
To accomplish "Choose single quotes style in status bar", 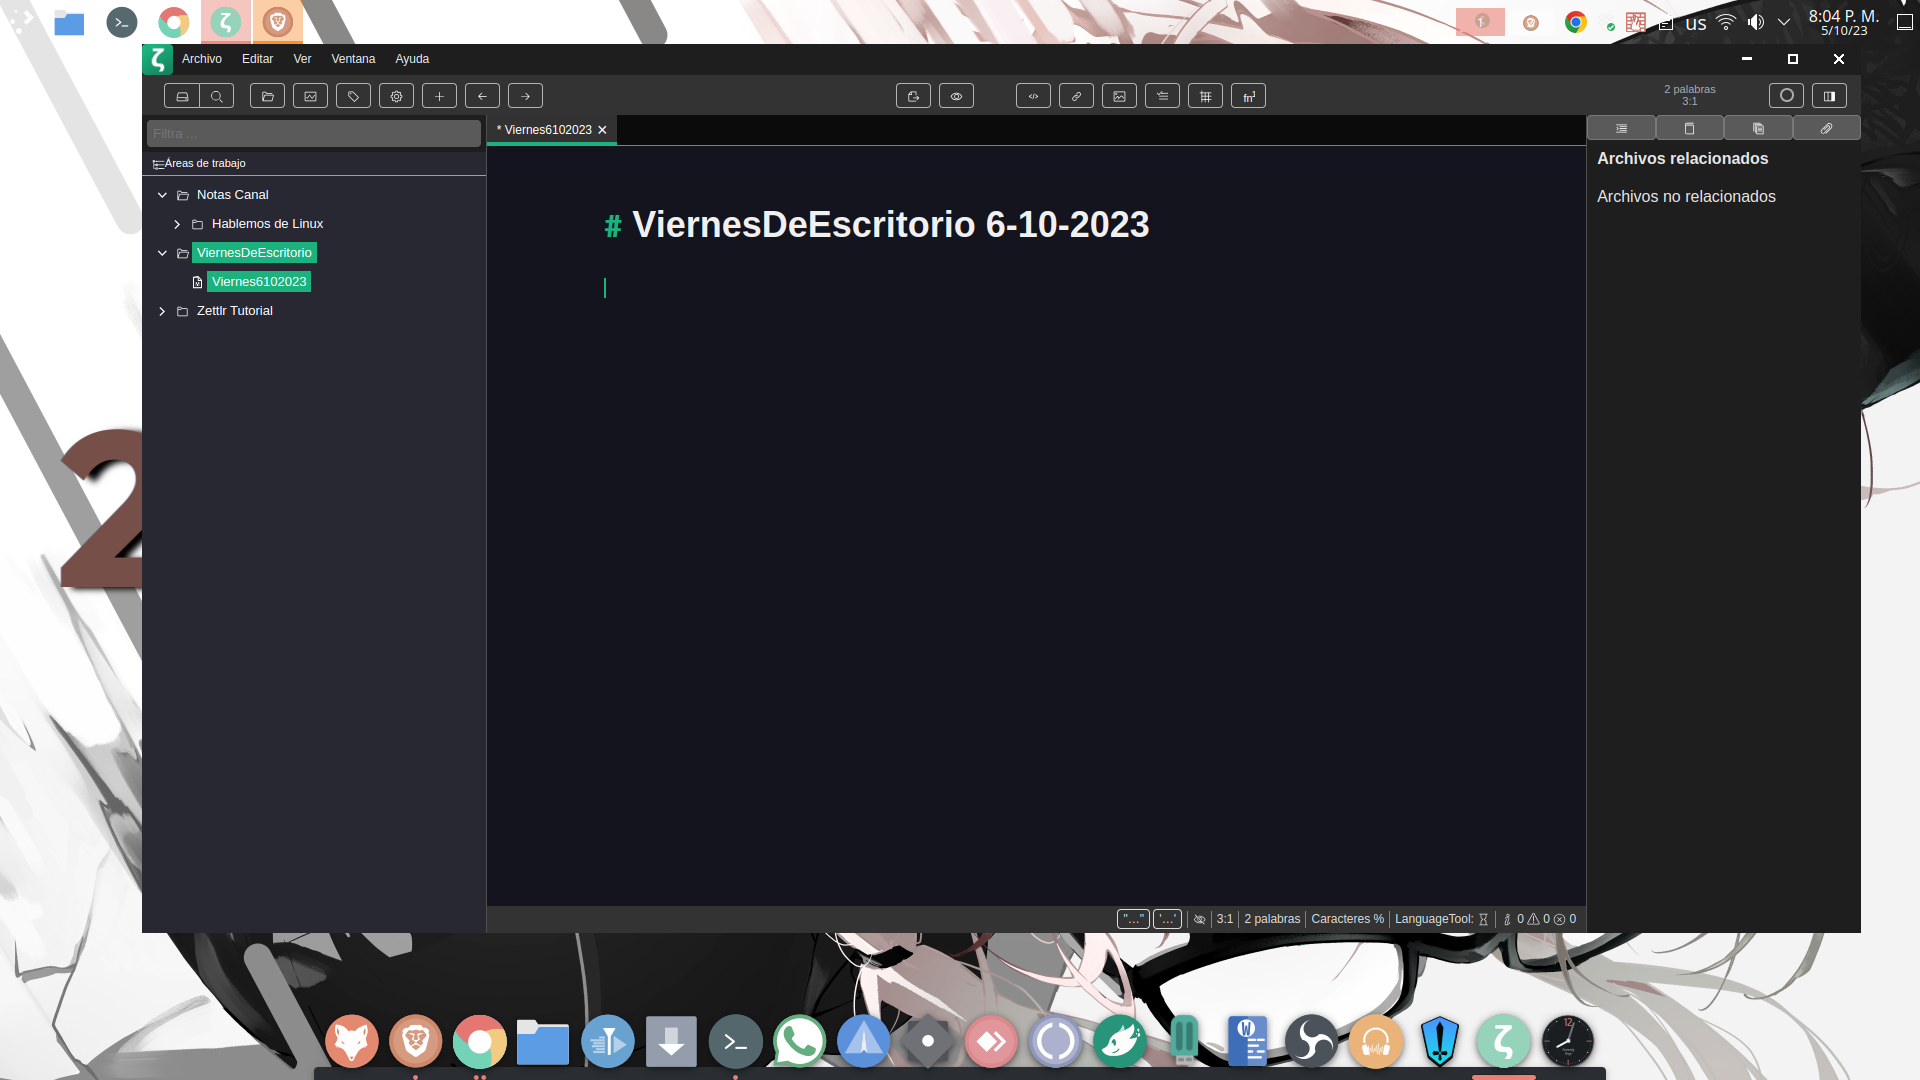I will coord(1167,919).
